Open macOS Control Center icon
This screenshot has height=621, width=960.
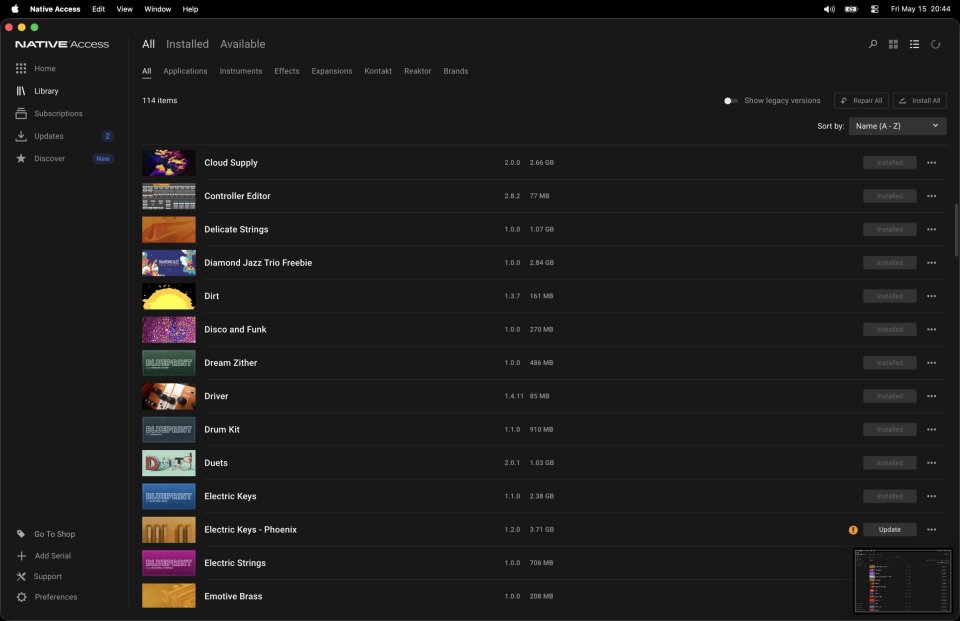pos(874,9)
